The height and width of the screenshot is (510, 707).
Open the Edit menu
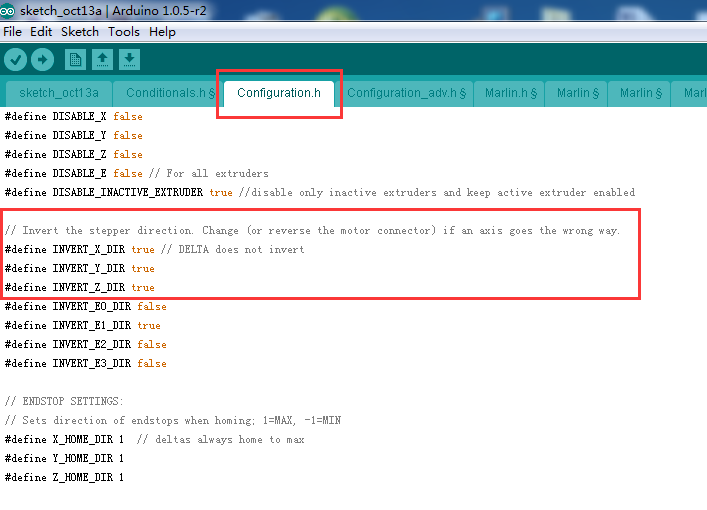click(41, 32)
